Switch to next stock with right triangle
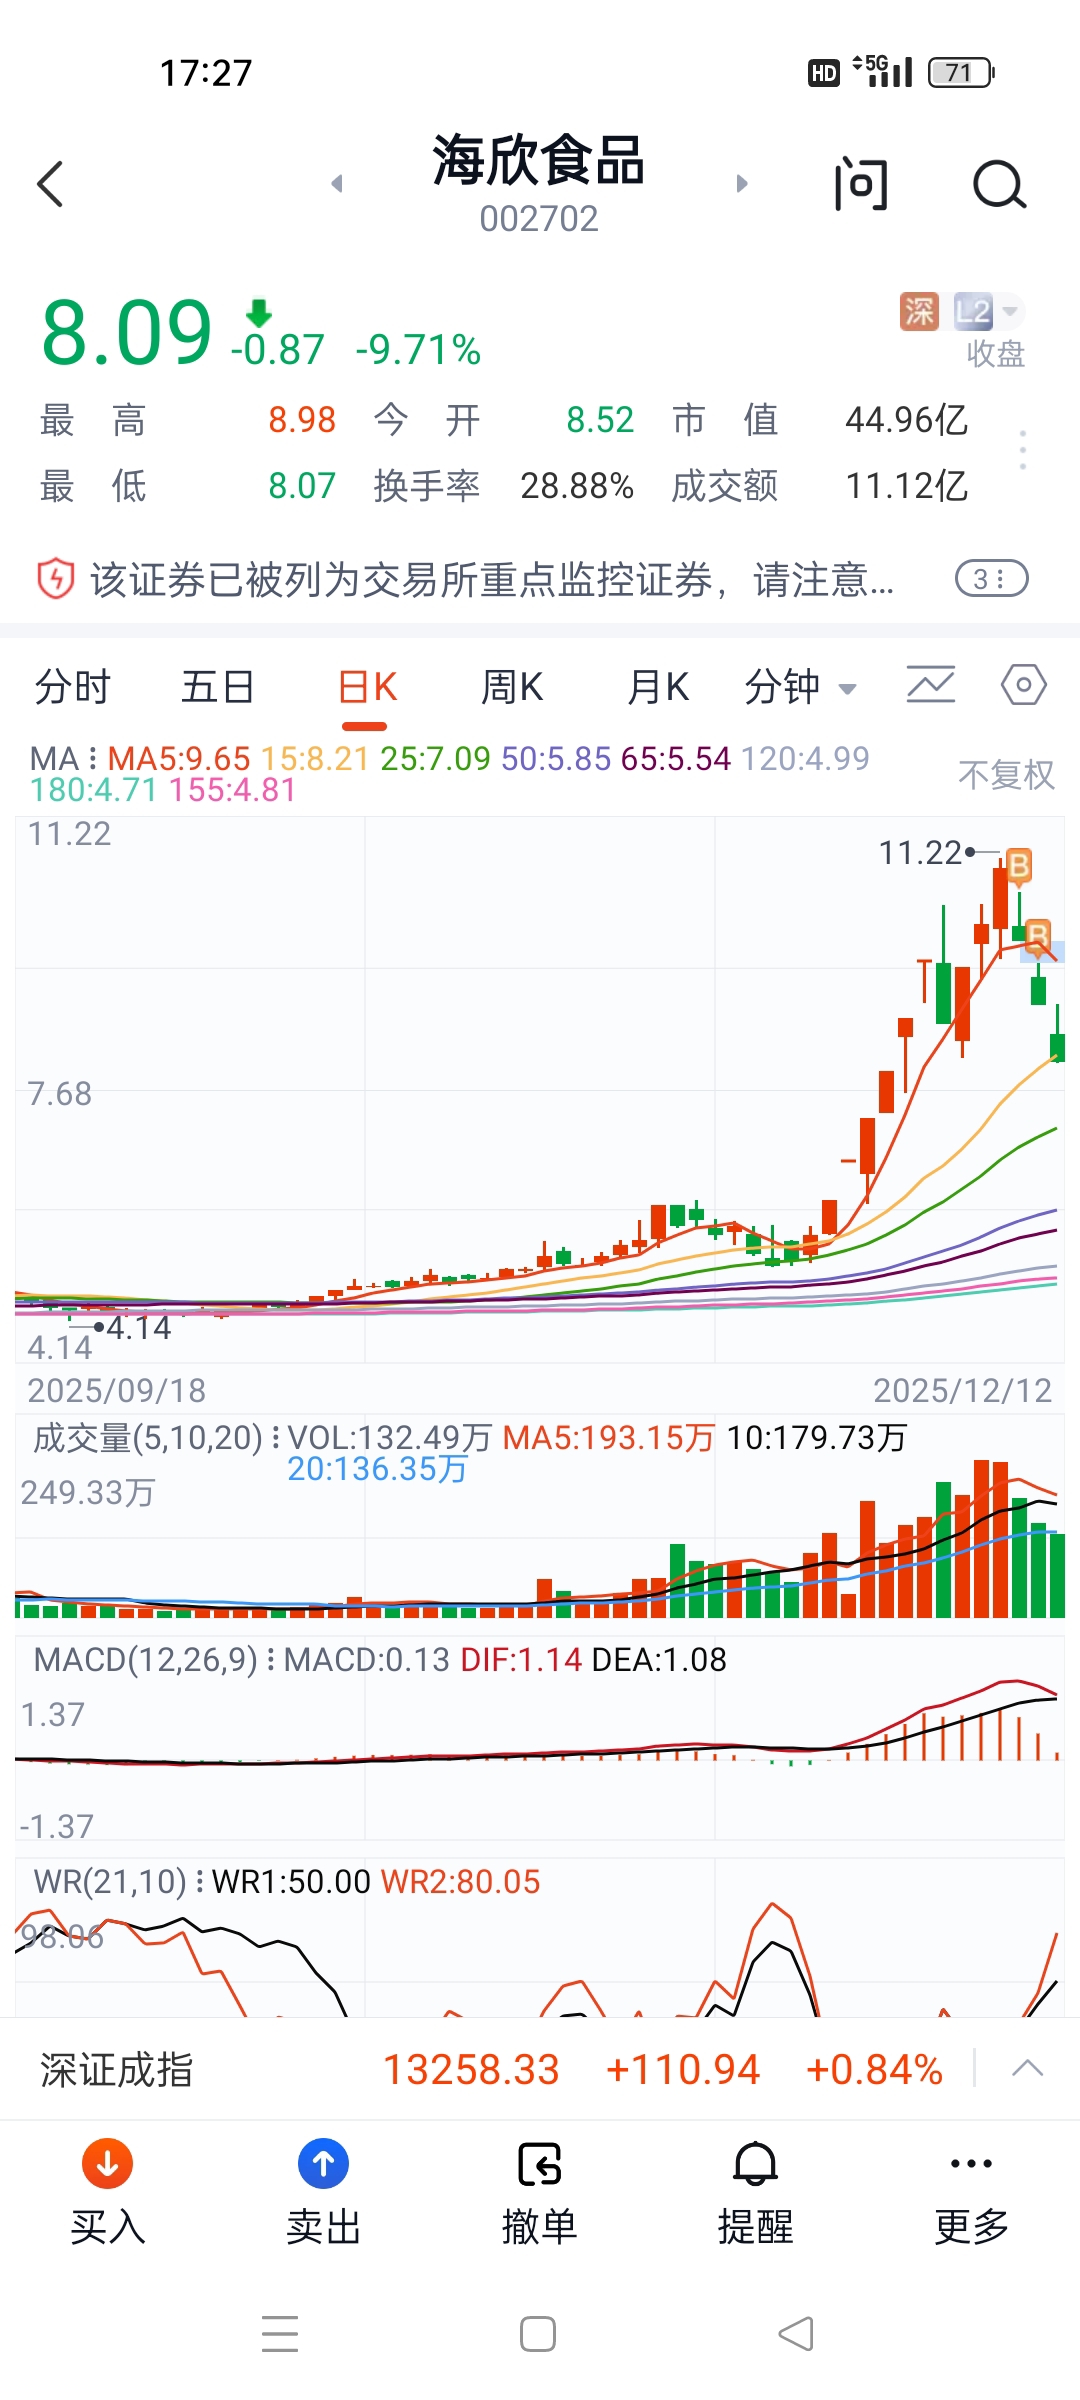 pos(741,184)
